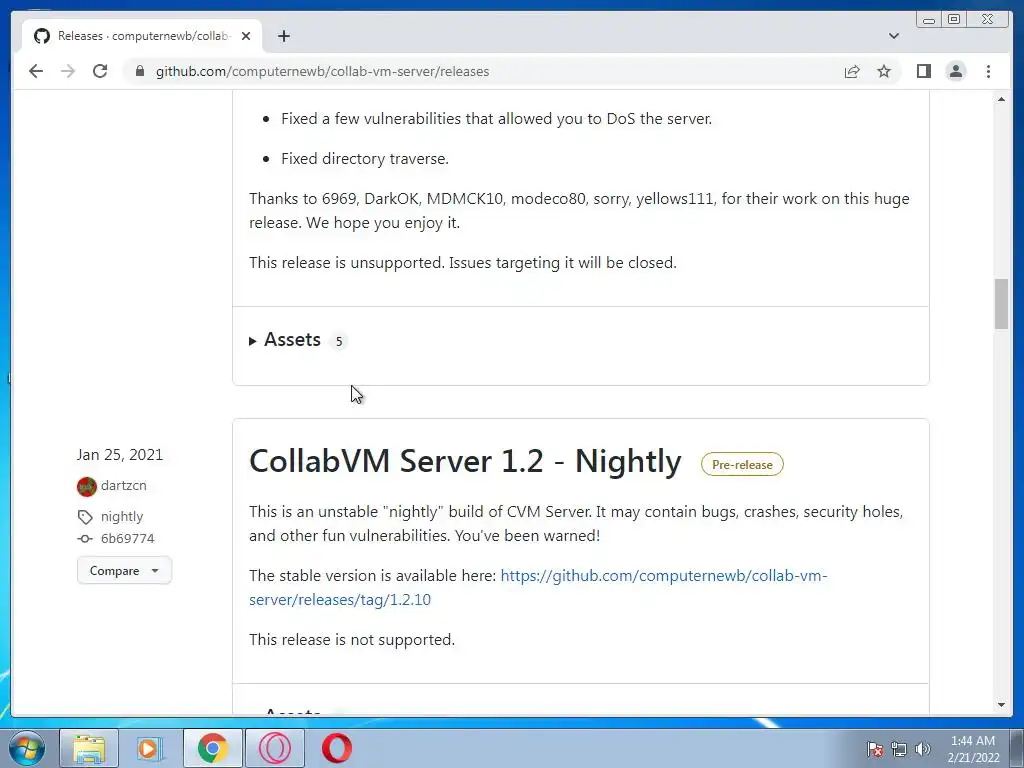Open the Windows Start menu

pos(26,748)
